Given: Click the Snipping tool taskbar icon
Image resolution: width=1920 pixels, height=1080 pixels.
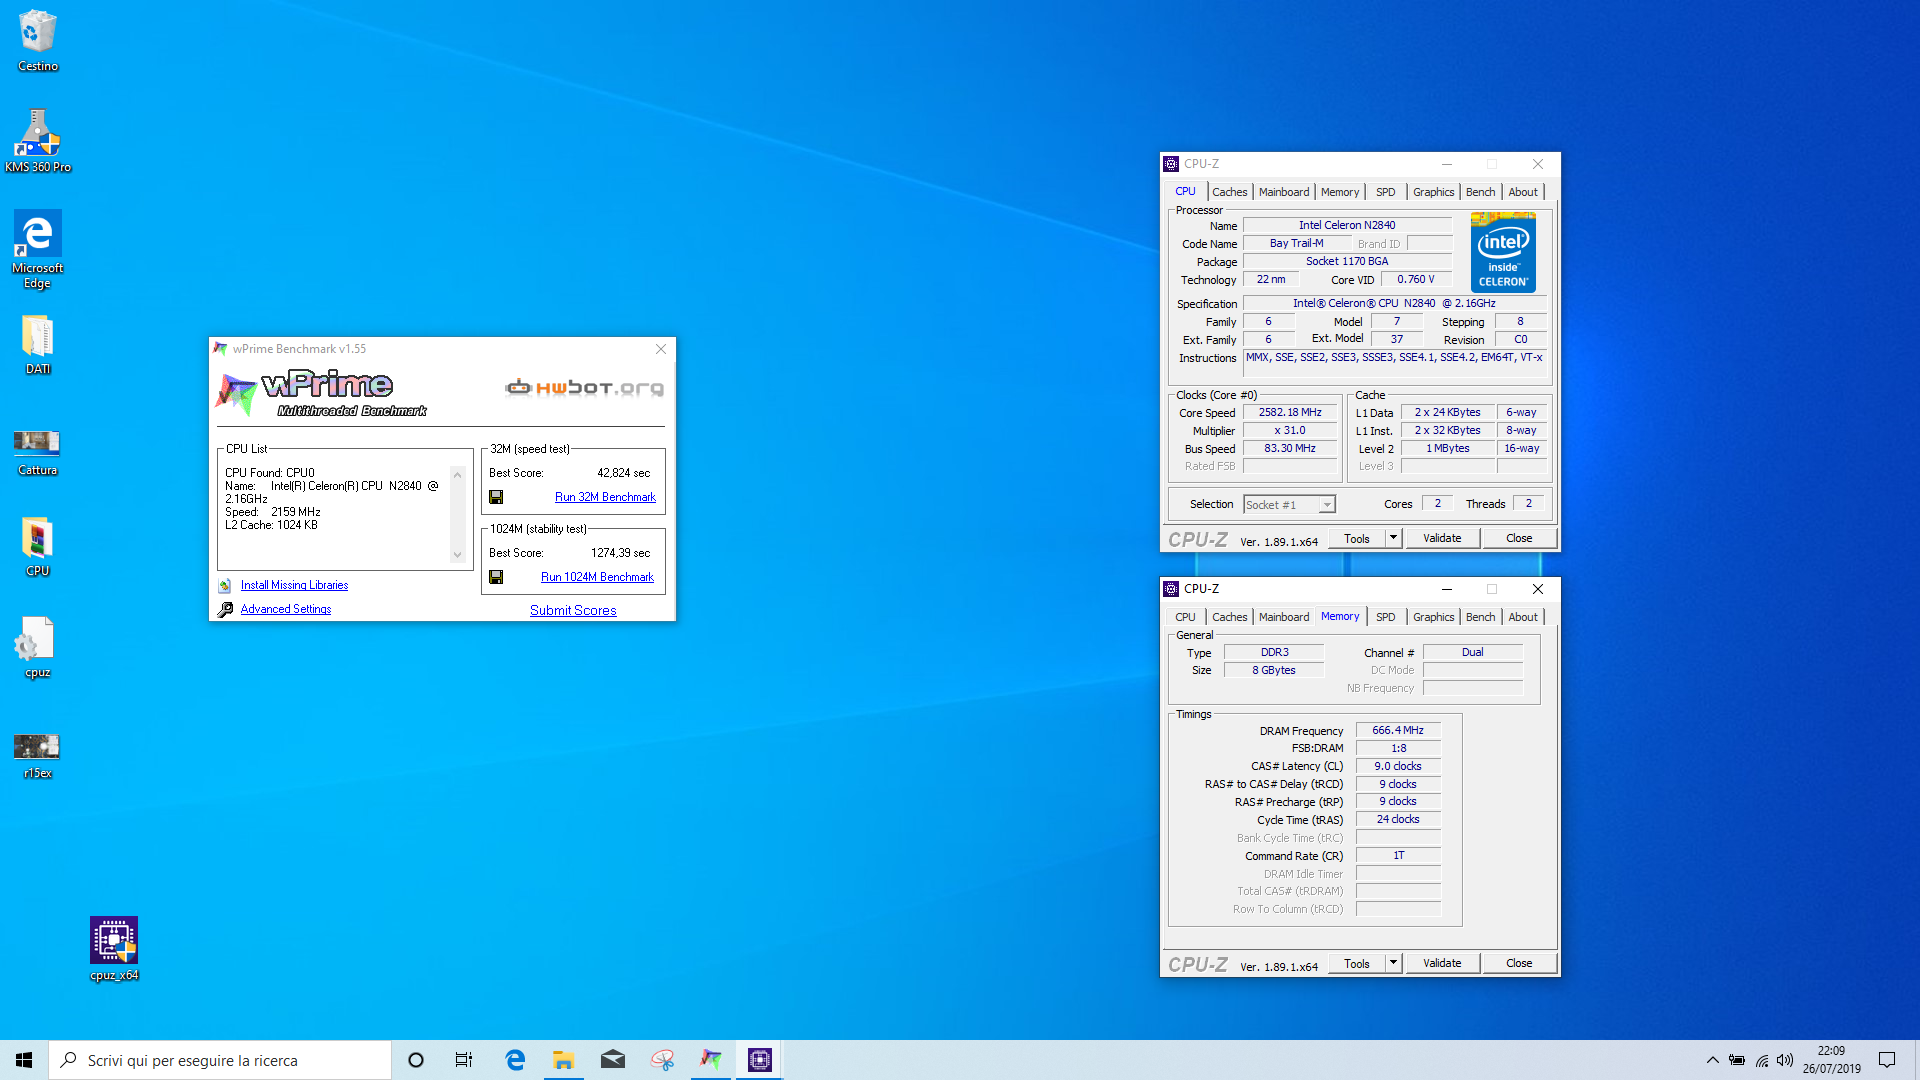Looking at the screenshot, I should [662, 1060].
